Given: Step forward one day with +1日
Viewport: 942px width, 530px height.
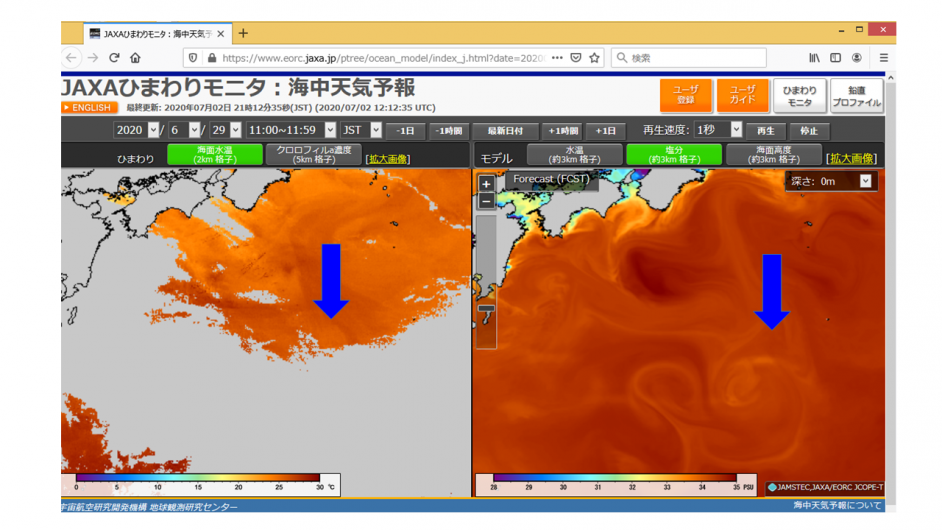Looking at the screenshot, I should tap(606, 130).
